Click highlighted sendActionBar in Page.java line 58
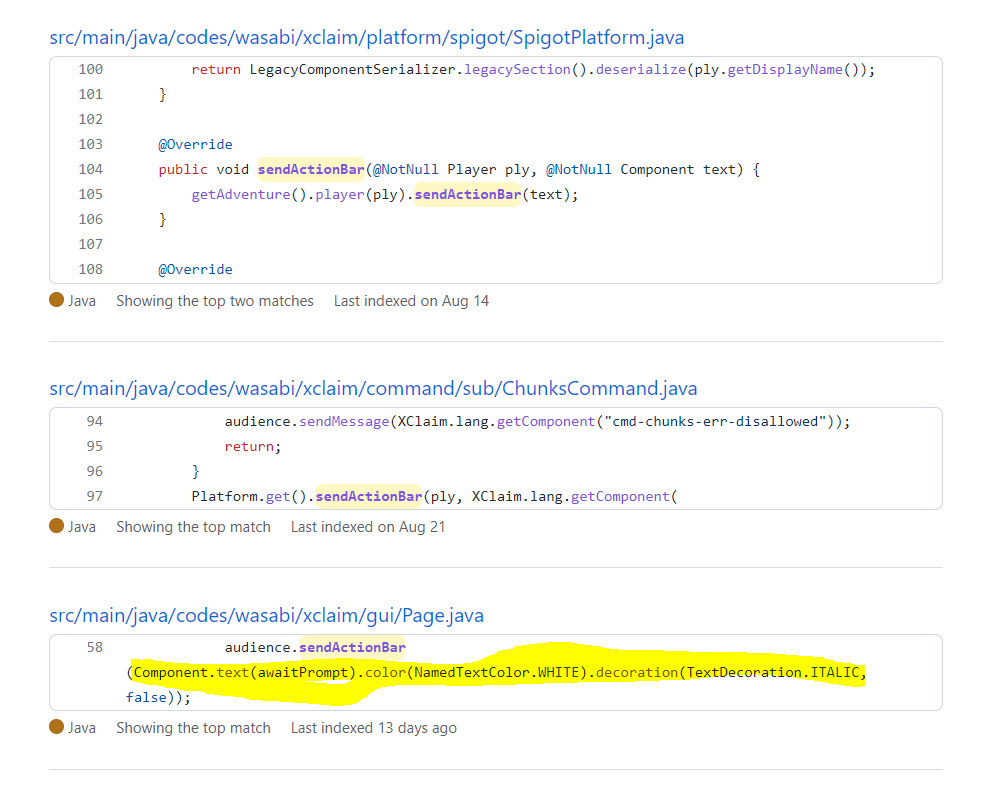Viewport: 983px width, 788px height. pos(352,648)
